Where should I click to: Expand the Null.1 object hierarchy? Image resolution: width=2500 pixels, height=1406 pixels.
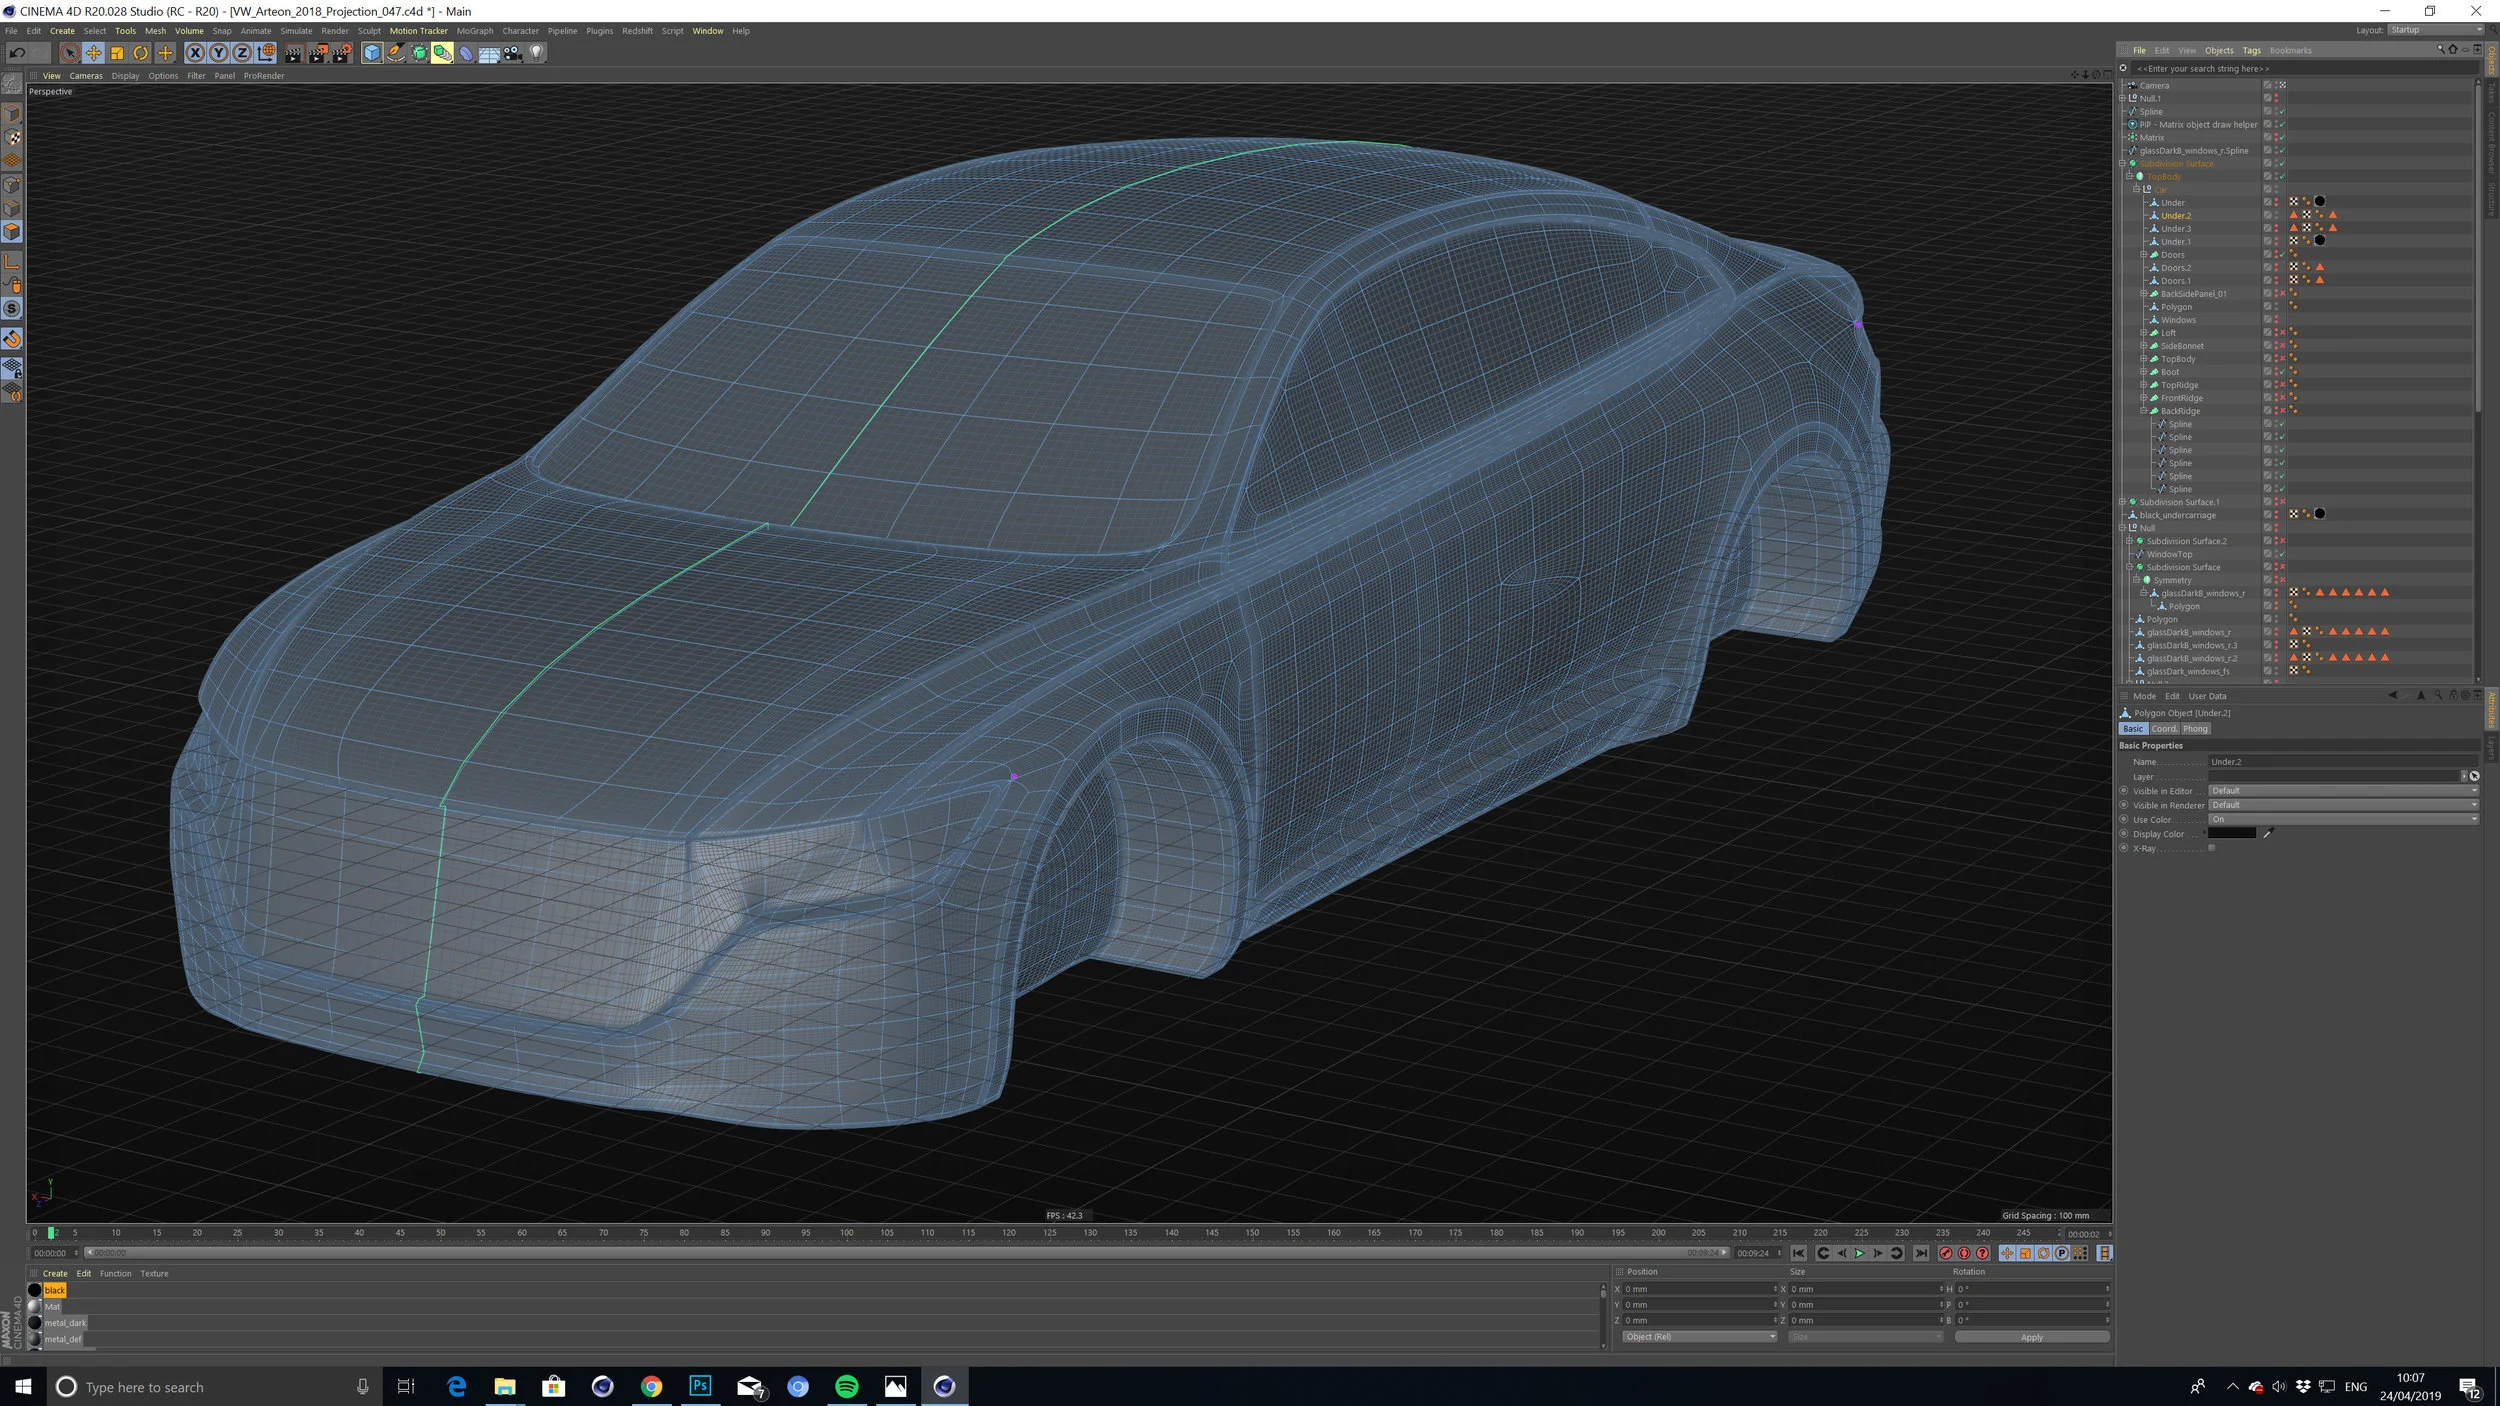click(2122, 98)
